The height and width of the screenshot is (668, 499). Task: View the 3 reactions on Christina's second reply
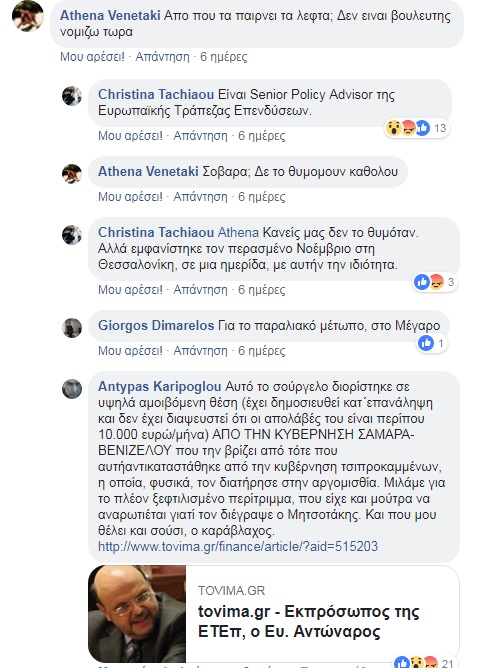coord(435,282)
